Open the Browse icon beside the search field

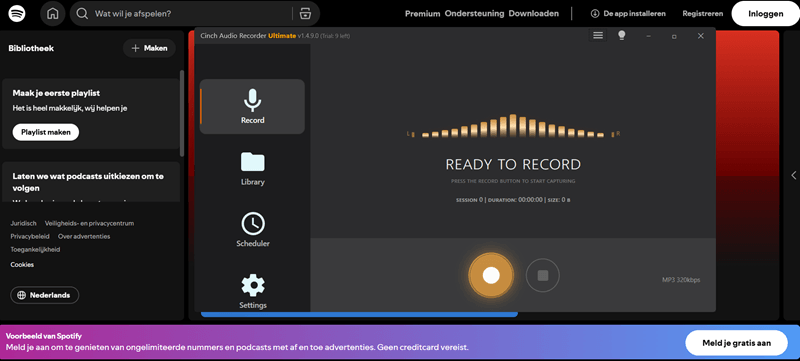[x=305, y=14]
